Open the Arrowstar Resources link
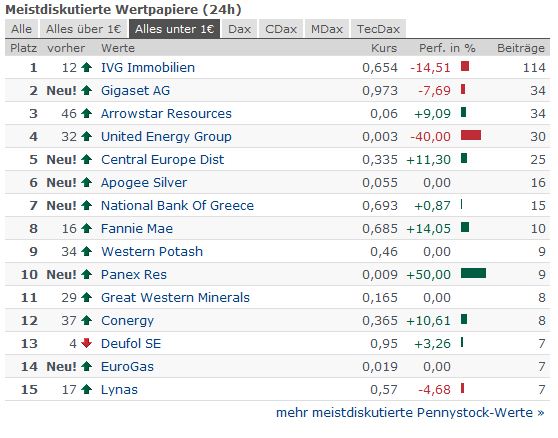 pos(166,114)
